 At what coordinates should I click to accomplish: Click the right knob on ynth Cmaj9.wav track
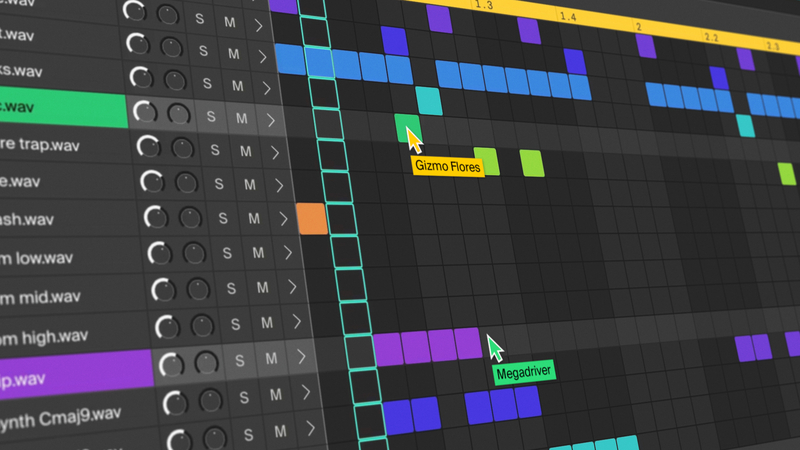tap(211, 401)
